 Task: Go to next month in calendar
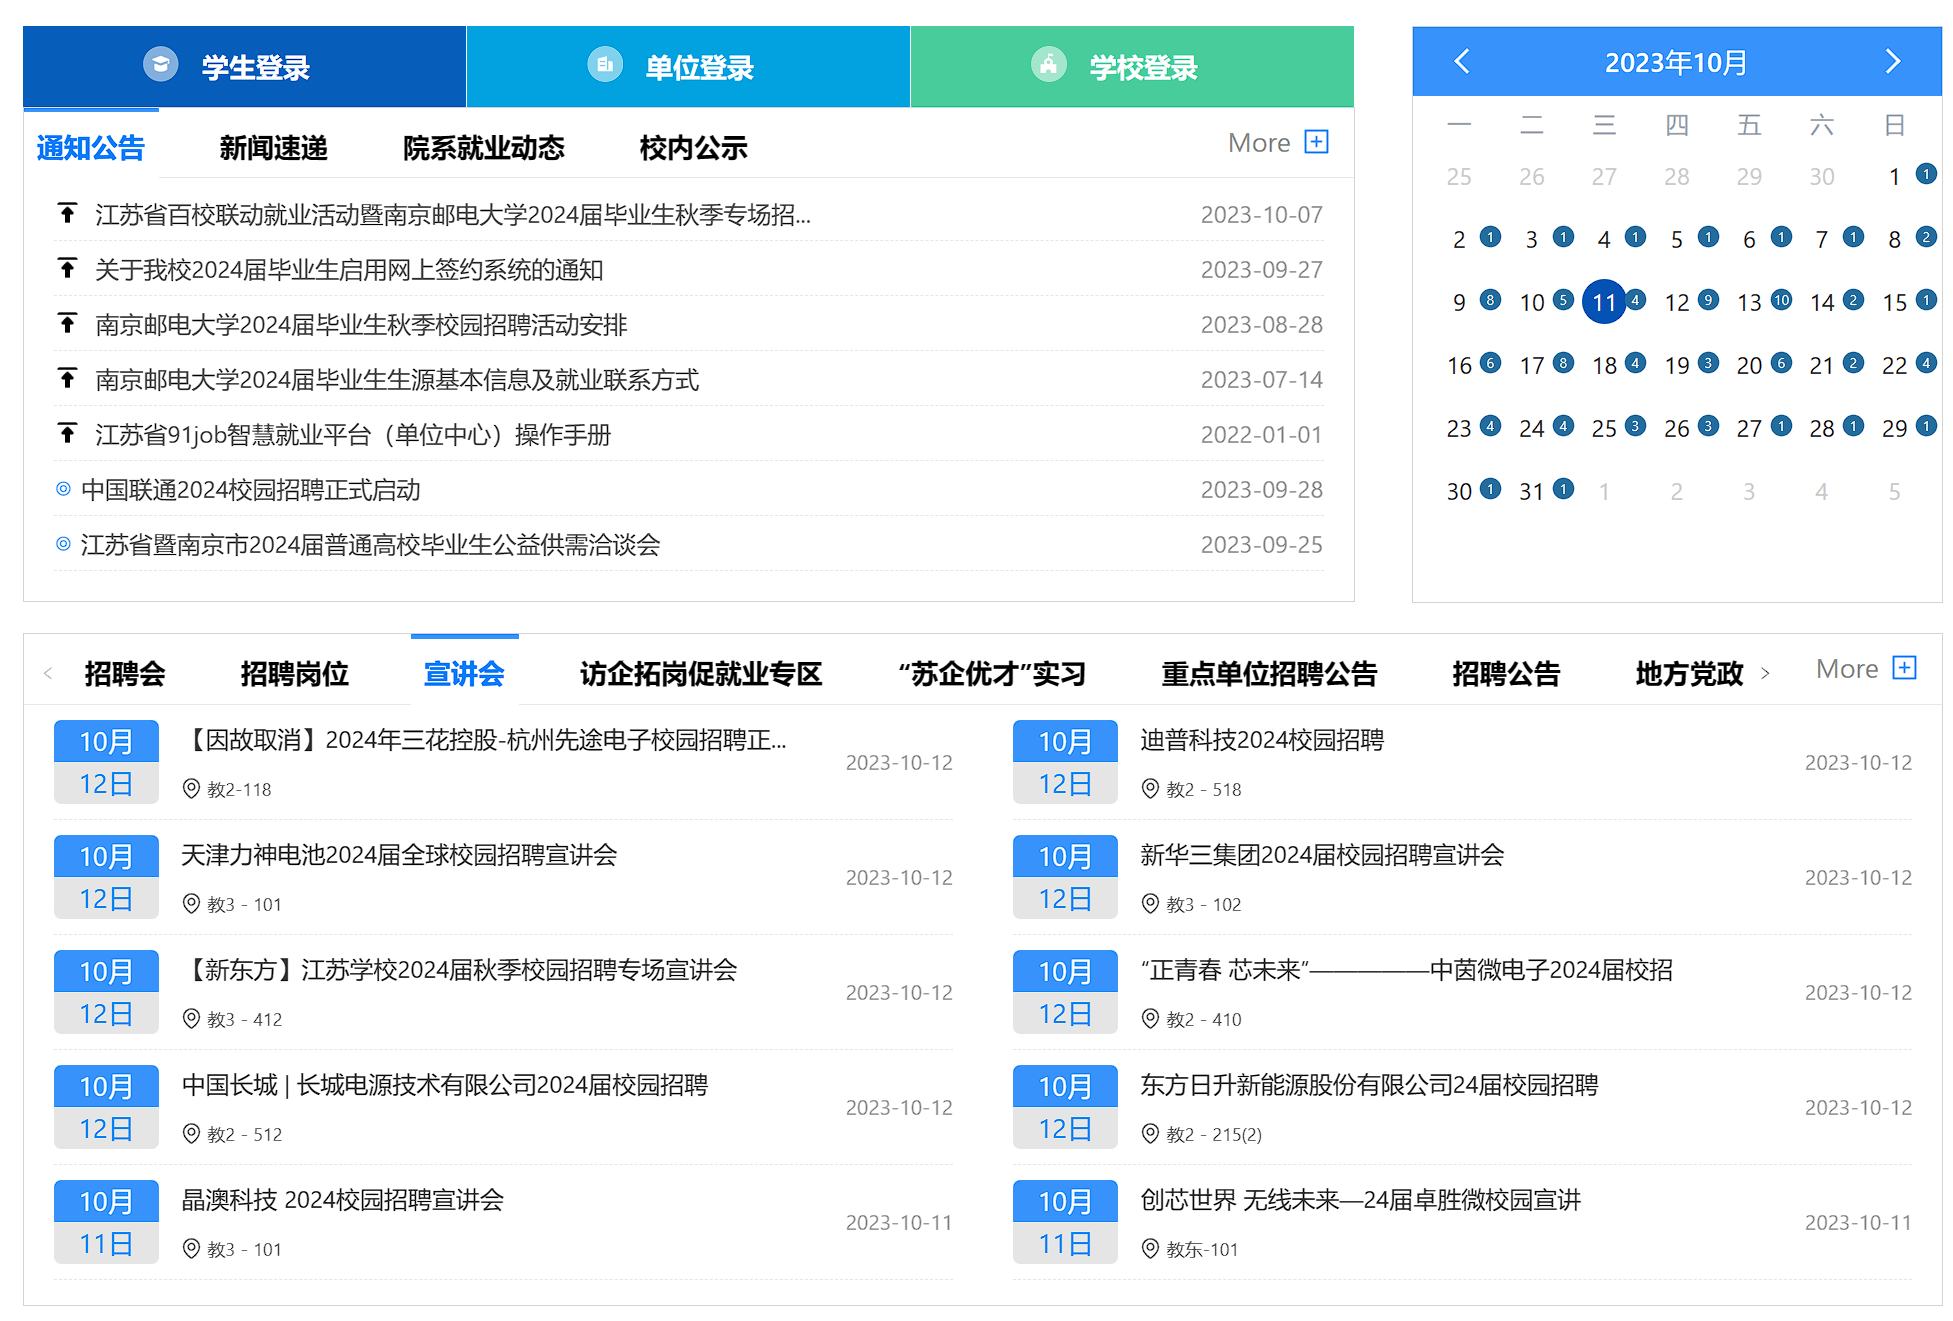[x=1891, y=62]
